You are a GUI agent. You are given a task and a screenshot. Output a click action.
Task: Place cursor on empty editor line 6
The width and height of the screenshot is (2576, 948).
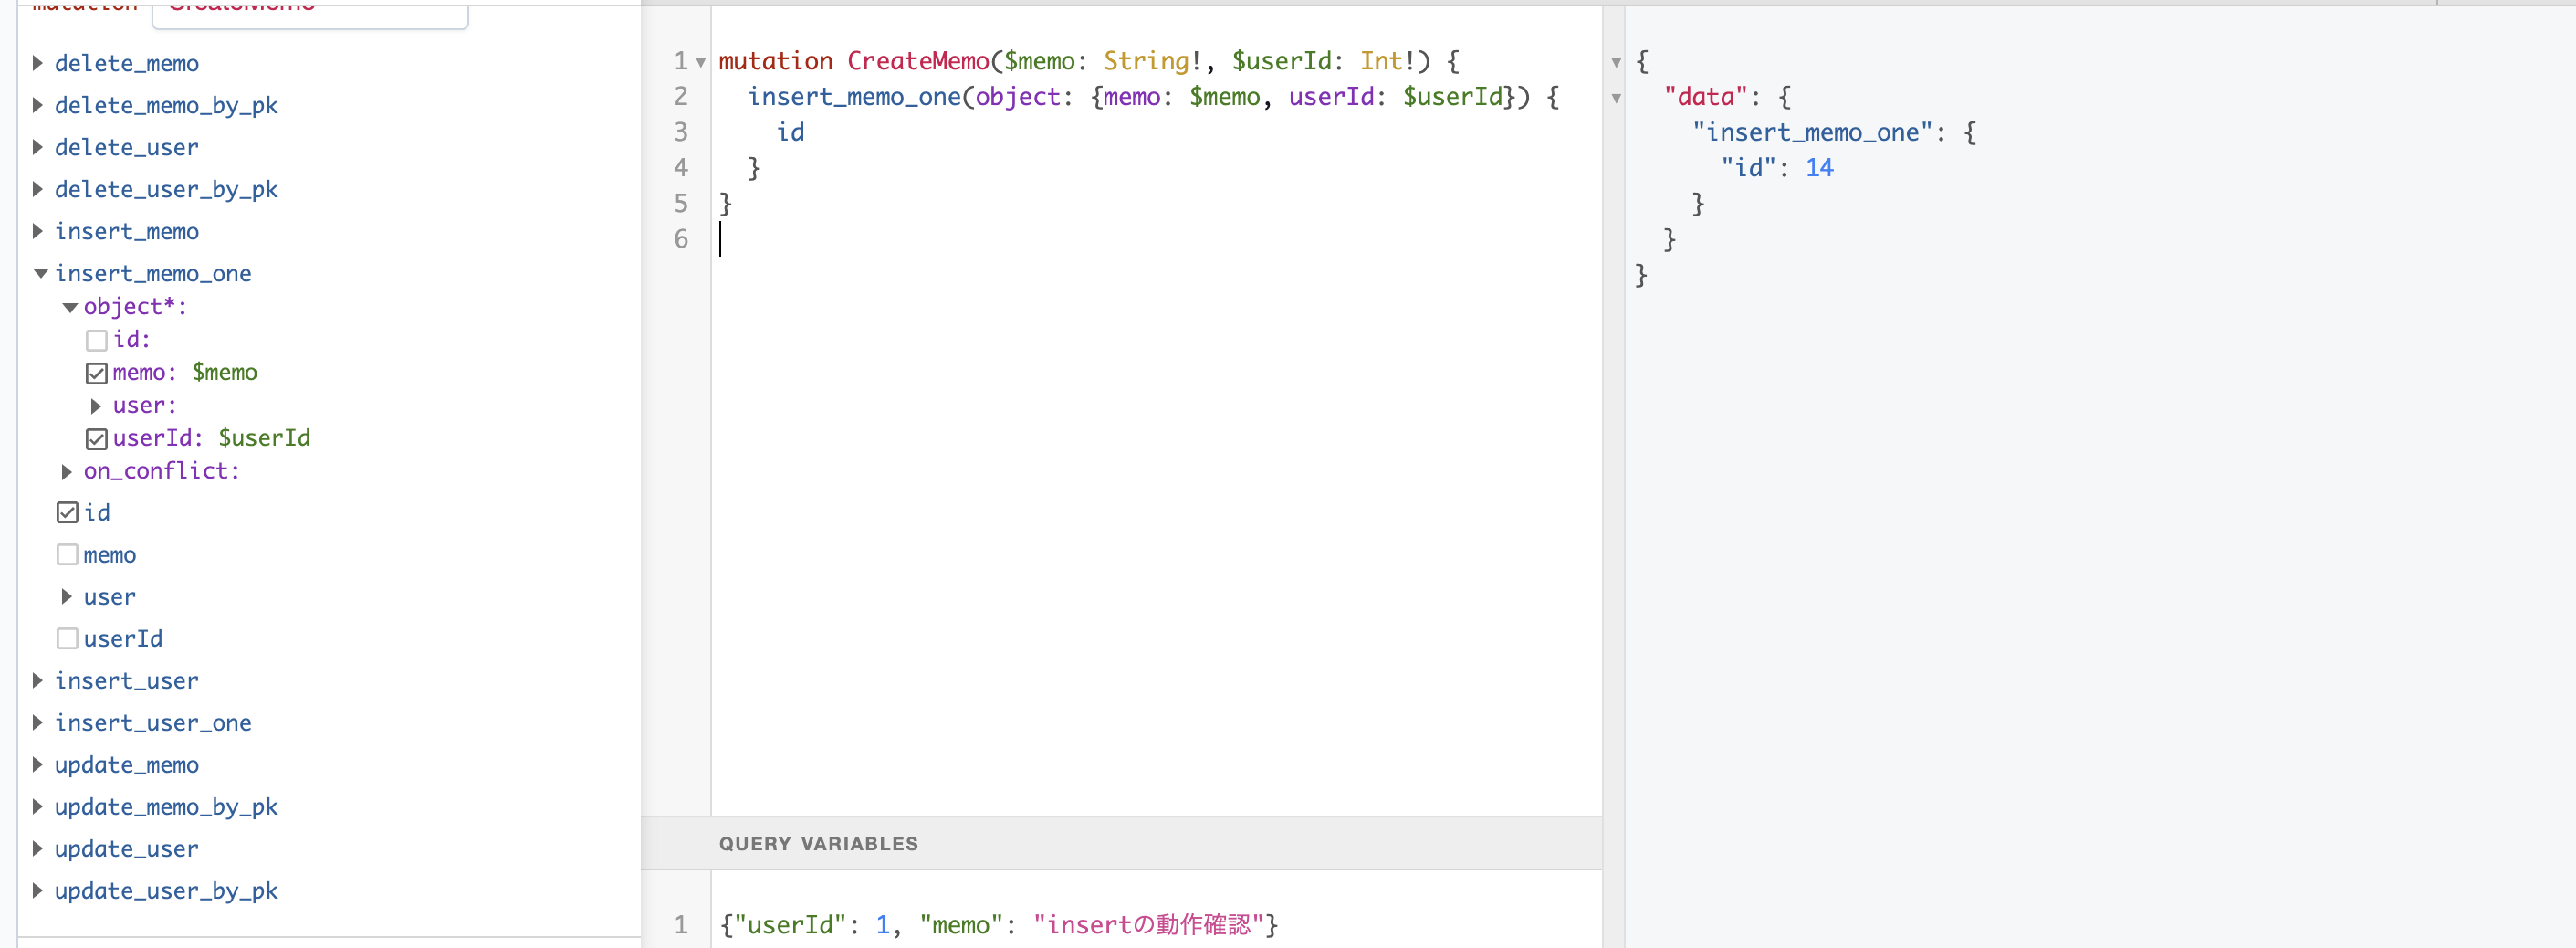point(1156,239)
